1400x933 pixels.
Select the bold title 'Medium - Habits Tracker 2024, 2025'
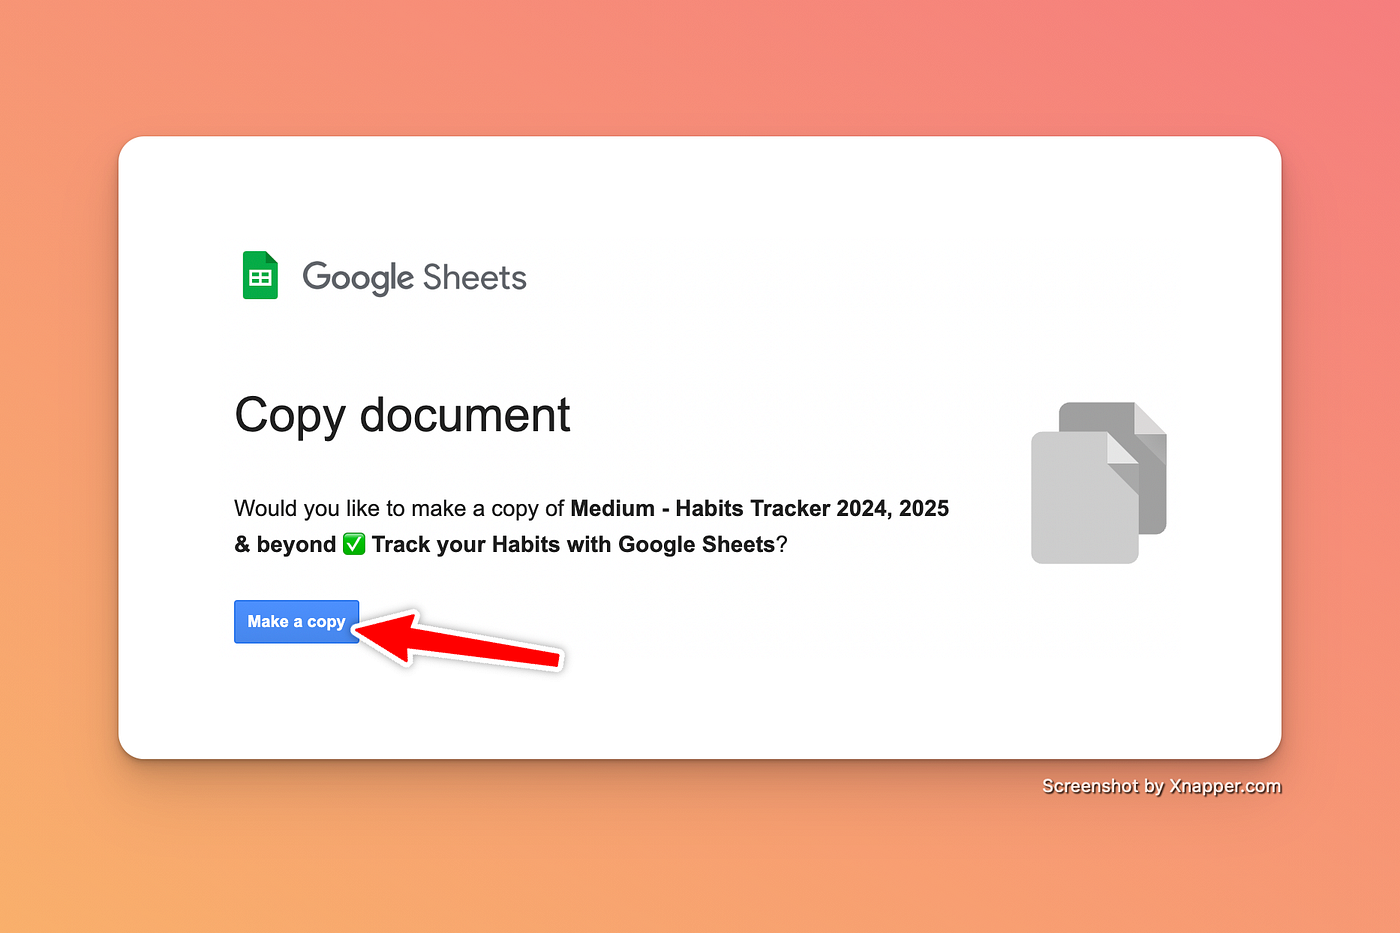760,508
